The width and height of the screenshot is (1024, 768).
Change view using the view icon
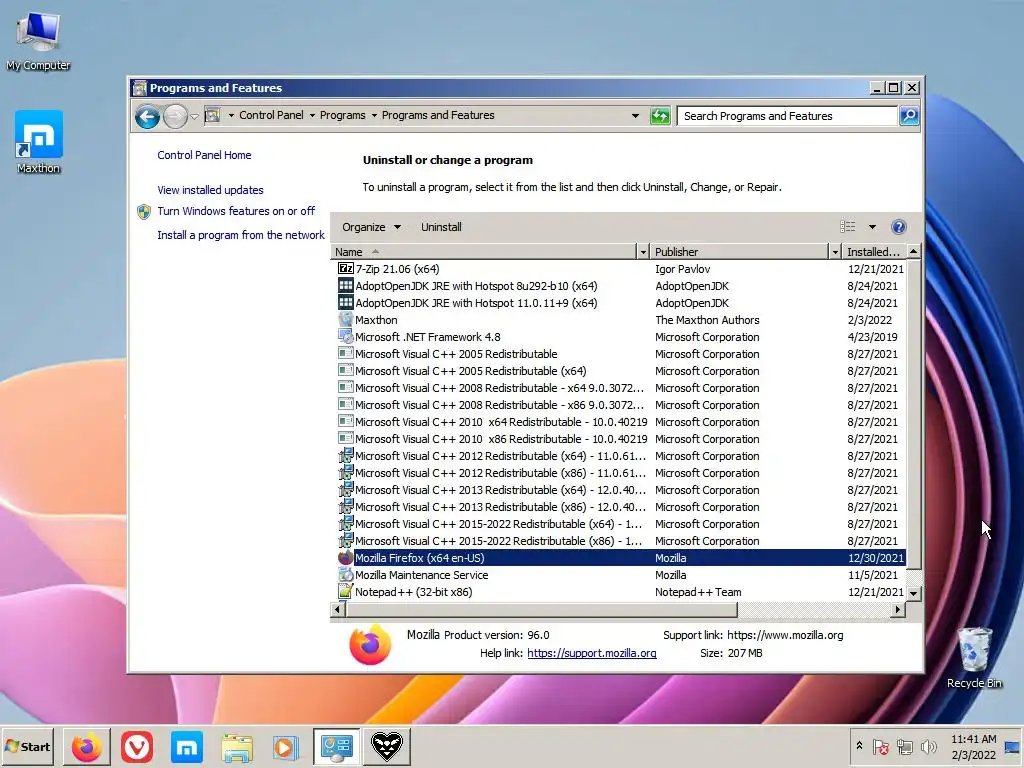pyautogui.click(x=848, y=227)
